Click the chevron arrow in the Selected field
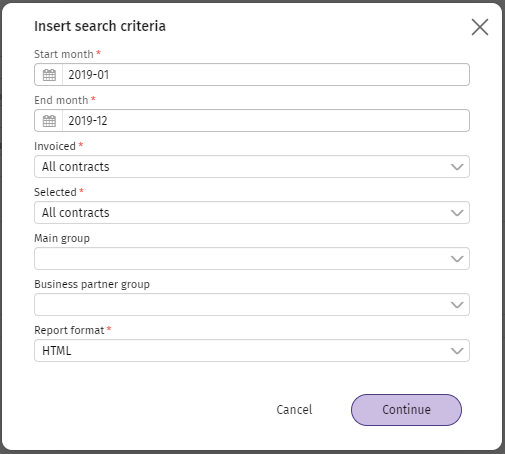Viewport: 505px width, 454px height. (457, 213)
